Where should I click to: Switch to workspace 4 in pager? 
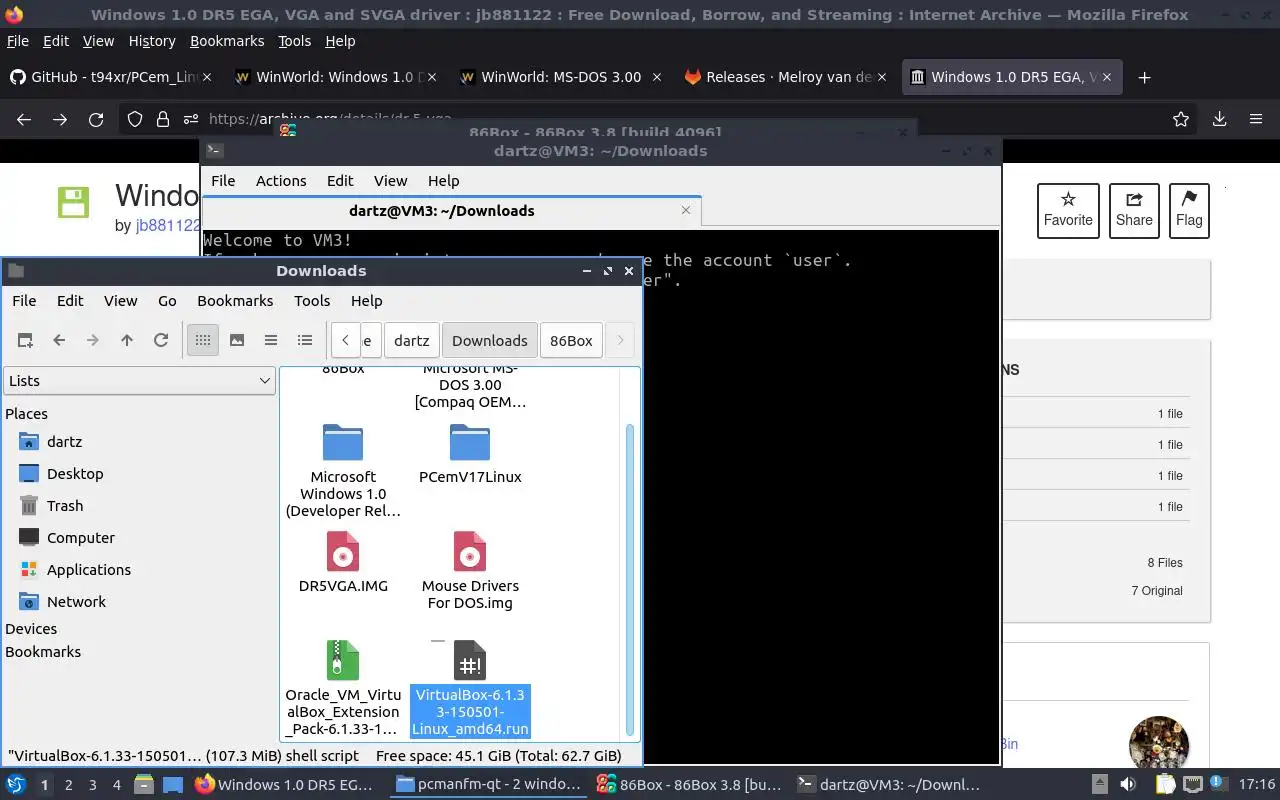(116, 785)
